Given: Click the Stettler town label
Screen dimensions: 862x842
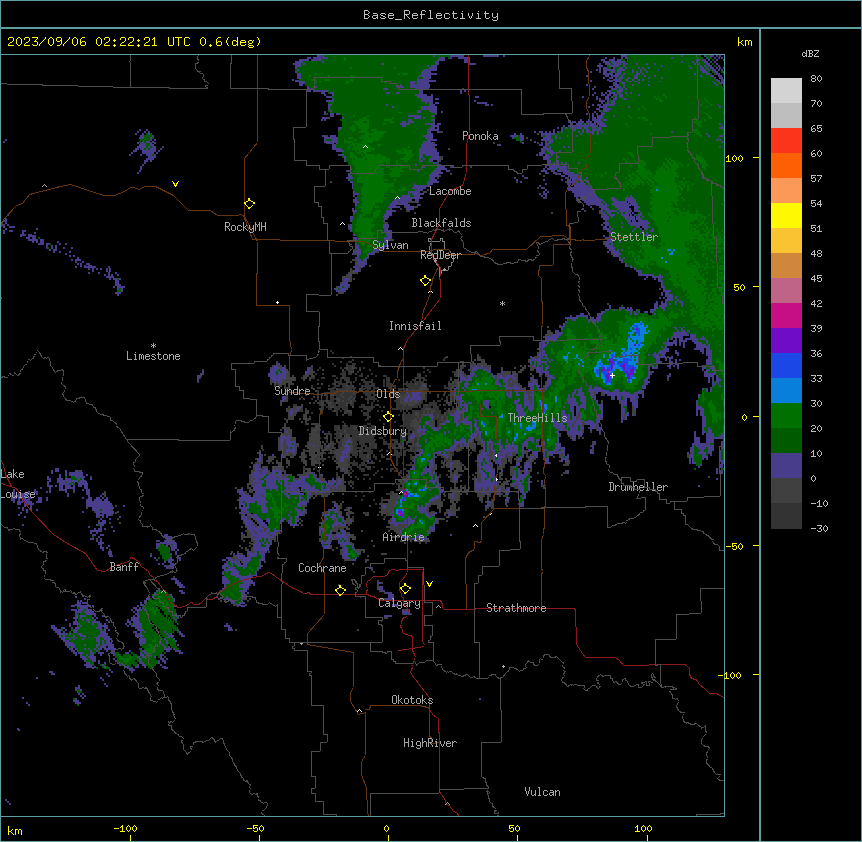Looking at the screenshot, I should (634, 237).
